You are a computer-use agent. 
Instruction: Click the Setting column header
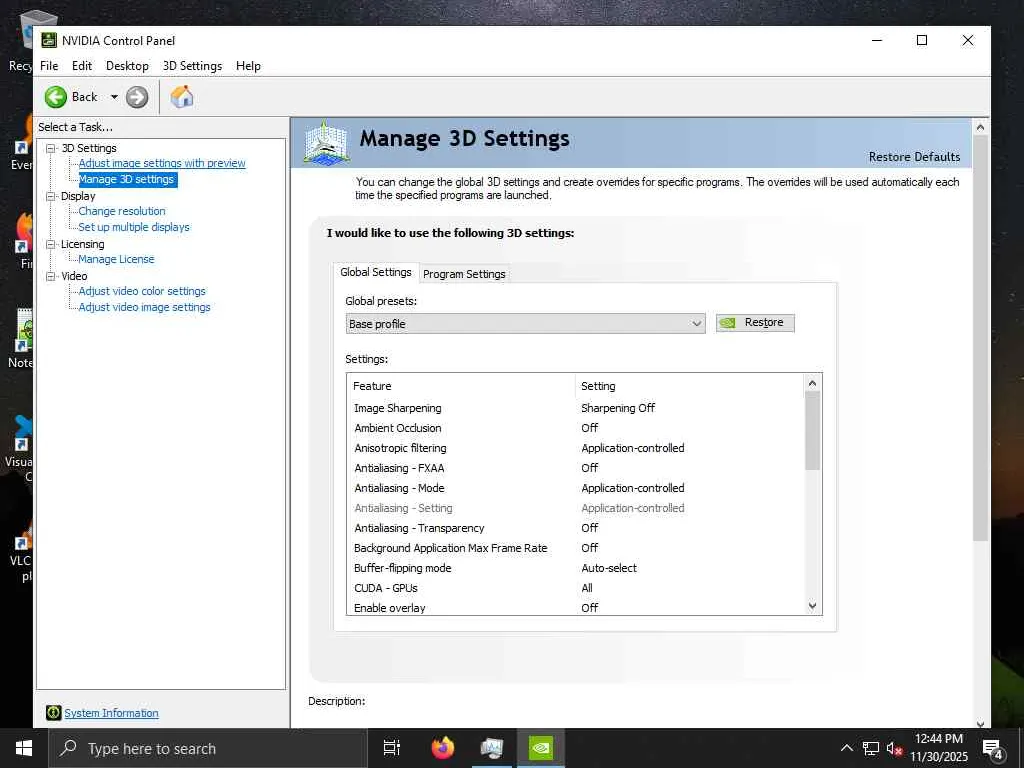click(x=690, y=386)
